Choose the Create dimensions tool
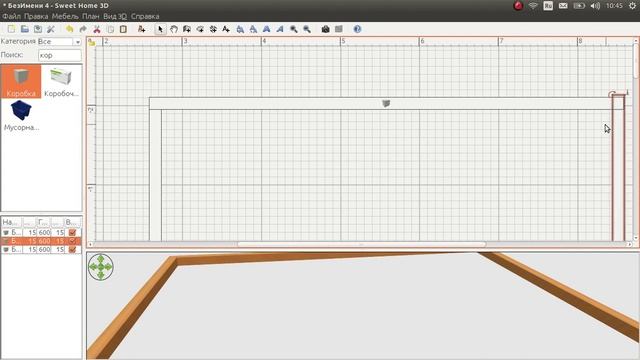The width and height of the screenshot is (640, 360). coord(213,29)
